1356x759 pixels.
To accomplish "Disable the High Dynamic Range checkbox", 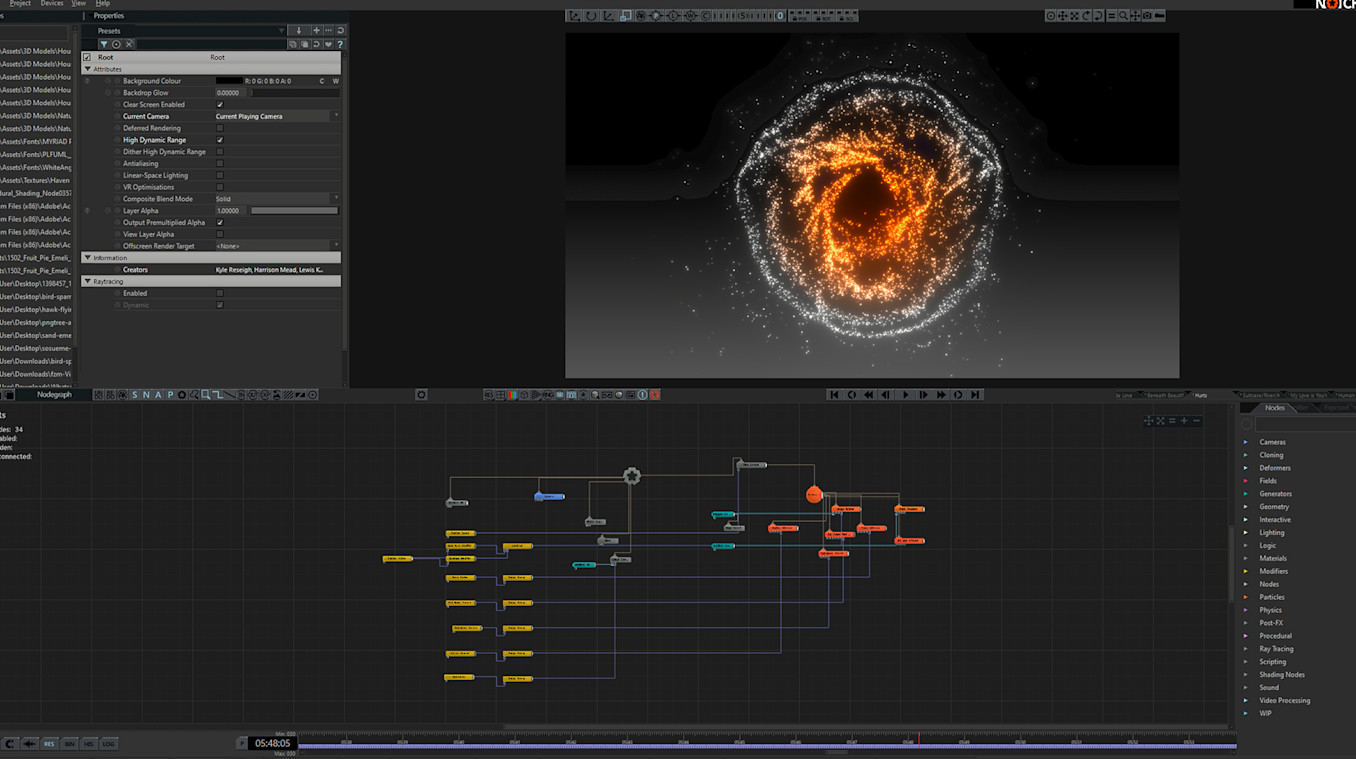I will [x=220, y=140].
